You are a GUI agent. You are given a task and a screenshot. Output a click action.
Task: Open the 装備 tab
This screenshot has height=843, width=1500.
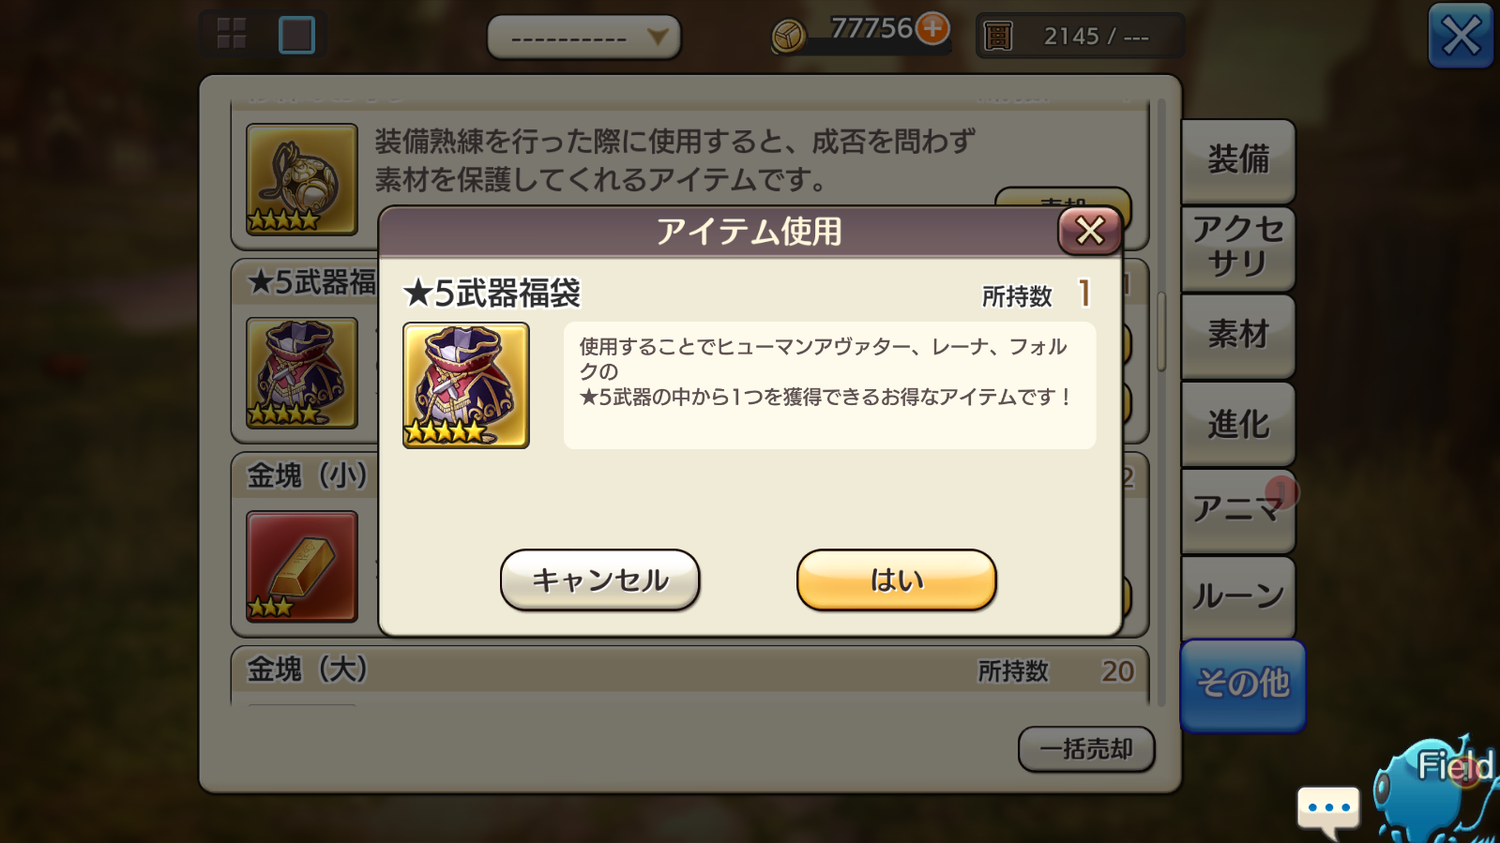(1238, 160)
